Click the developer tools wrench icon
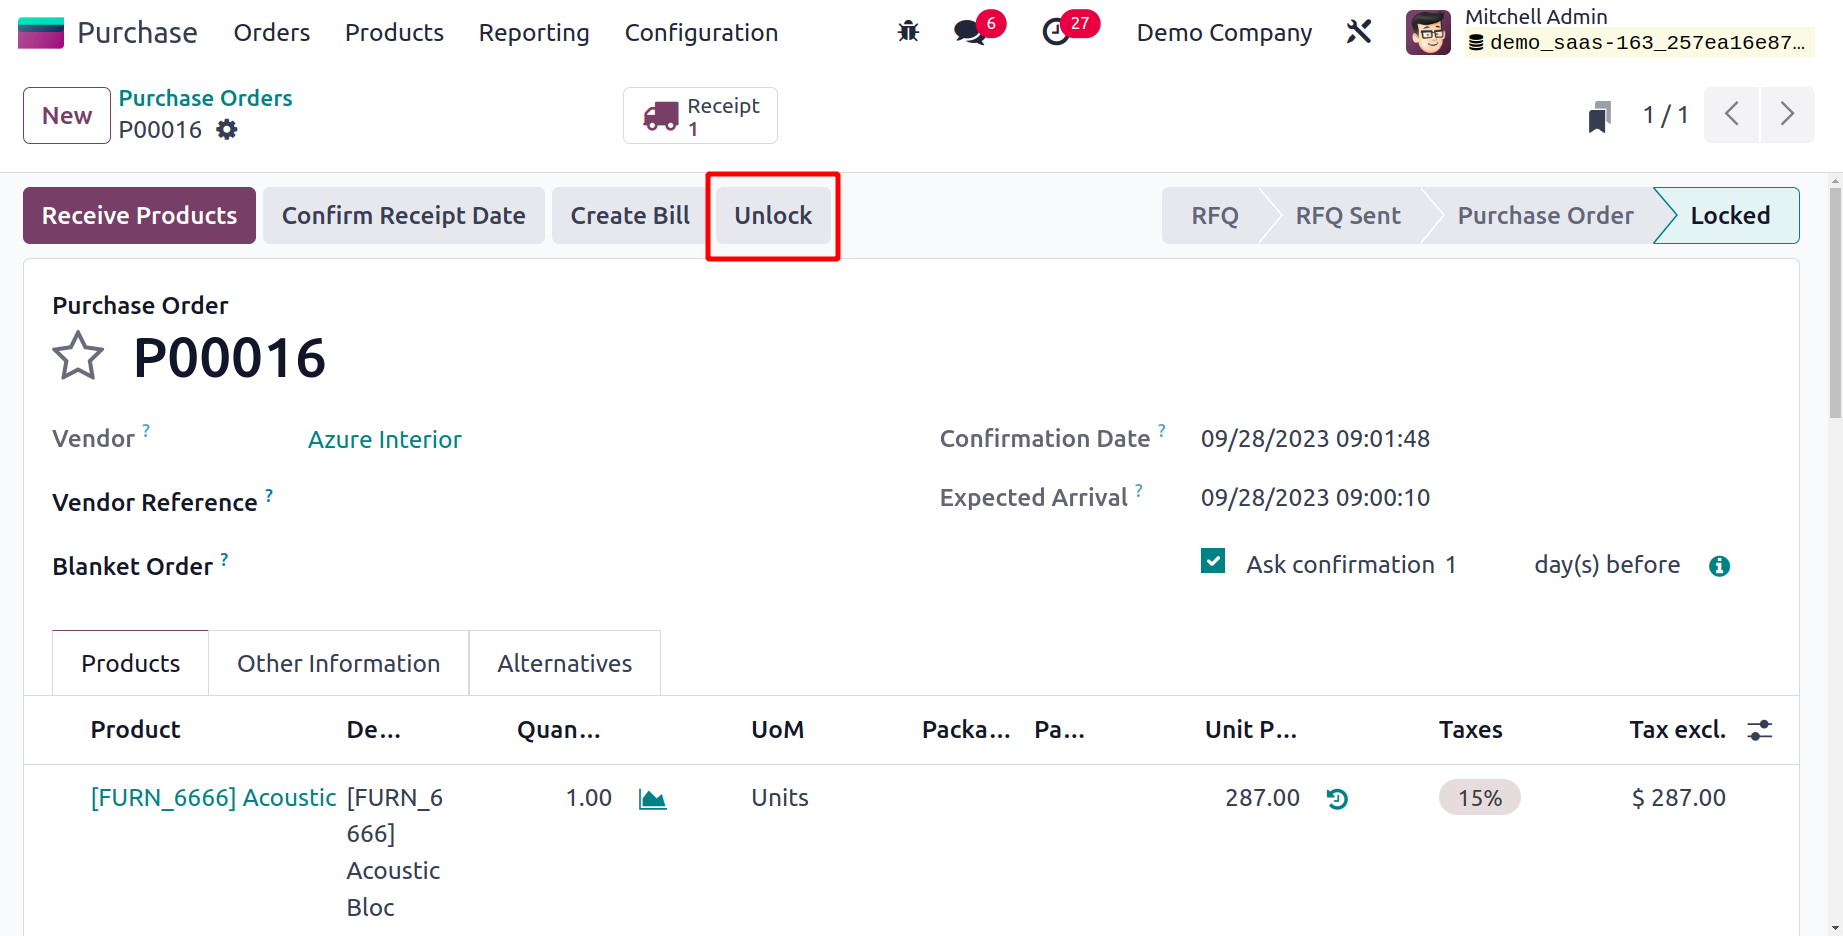Viewport: 1843px width, 936px height. point(1358,32)
